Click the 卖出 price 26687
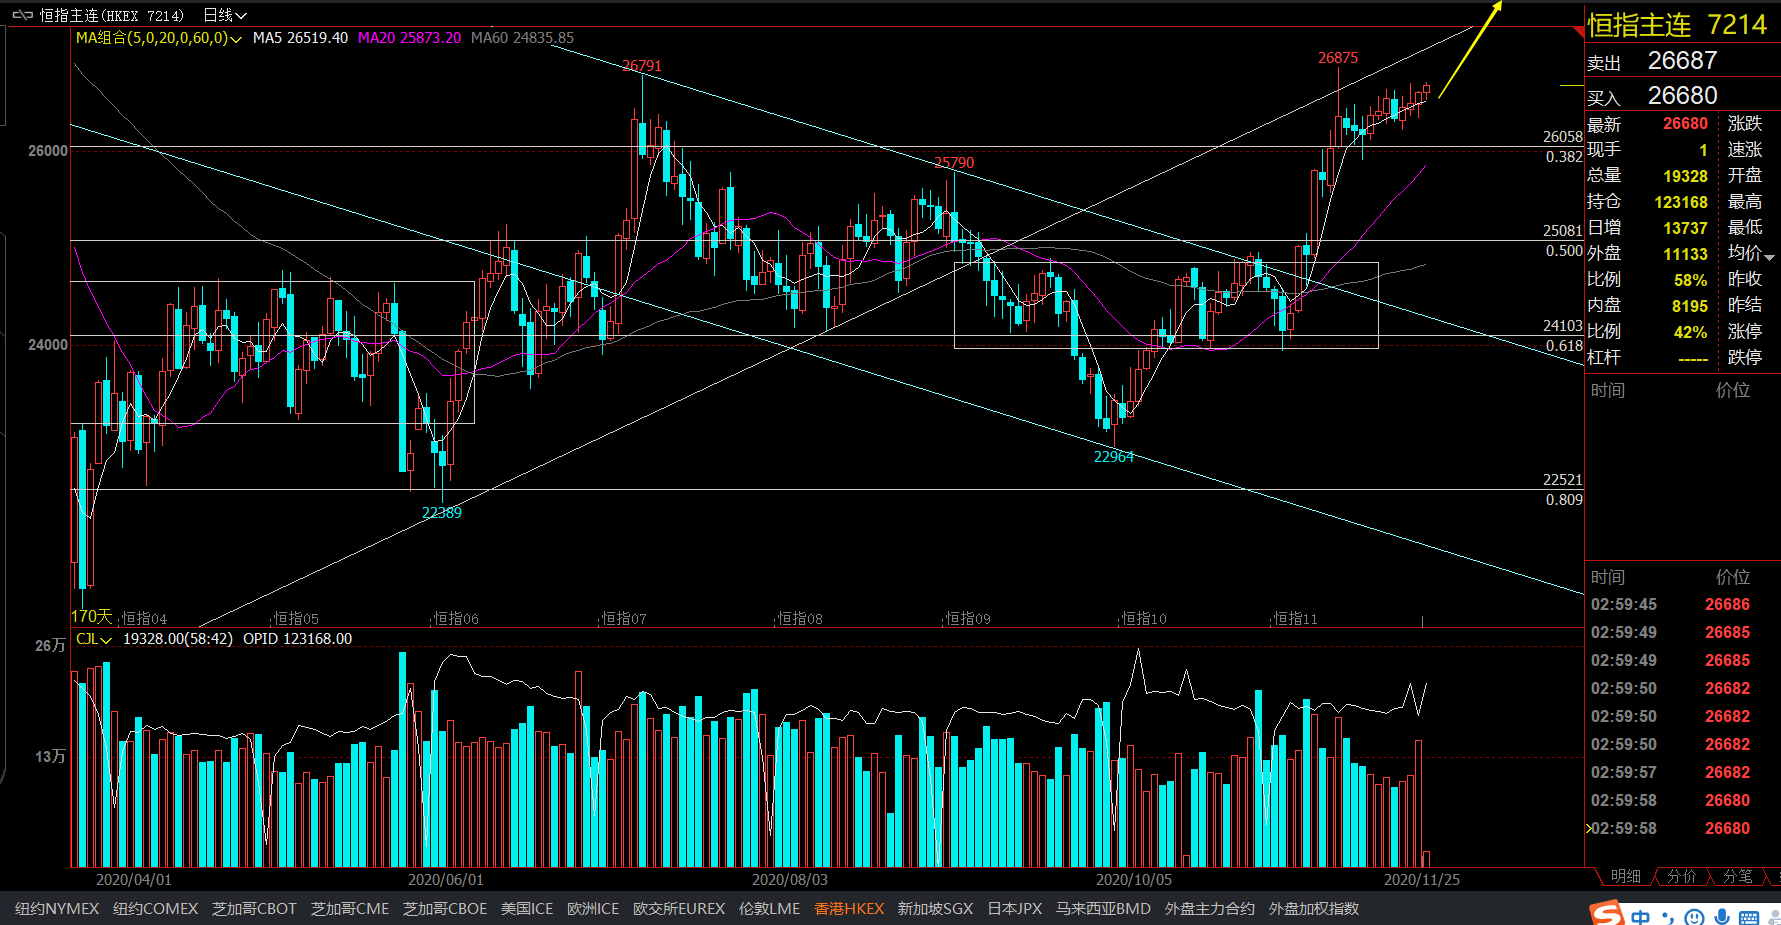This screenshot has height=925, width=1781. coord(1682,61)
